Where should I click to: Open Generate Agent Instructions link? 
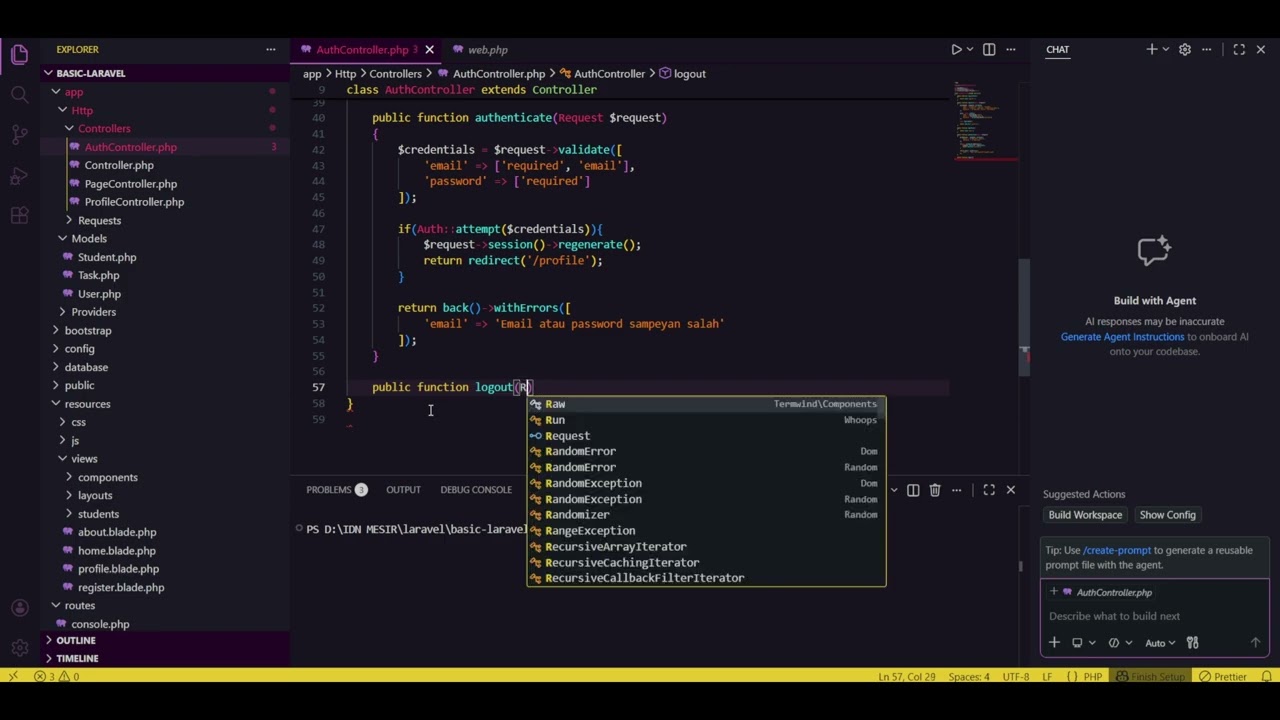coord(1122,337)
